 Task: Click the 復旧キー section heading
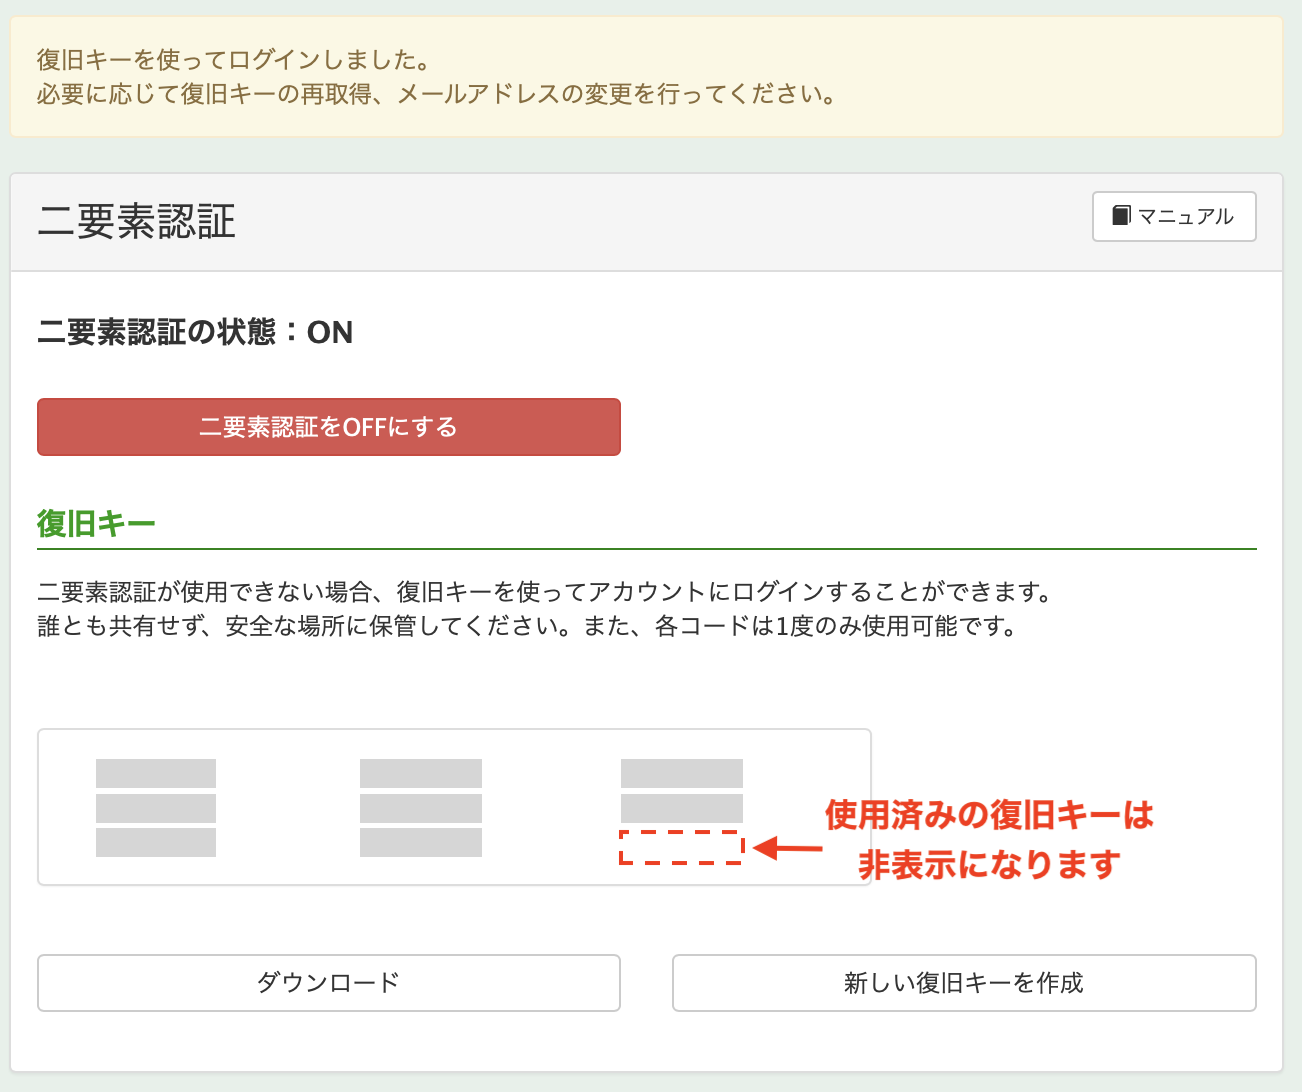coord(95,522)
